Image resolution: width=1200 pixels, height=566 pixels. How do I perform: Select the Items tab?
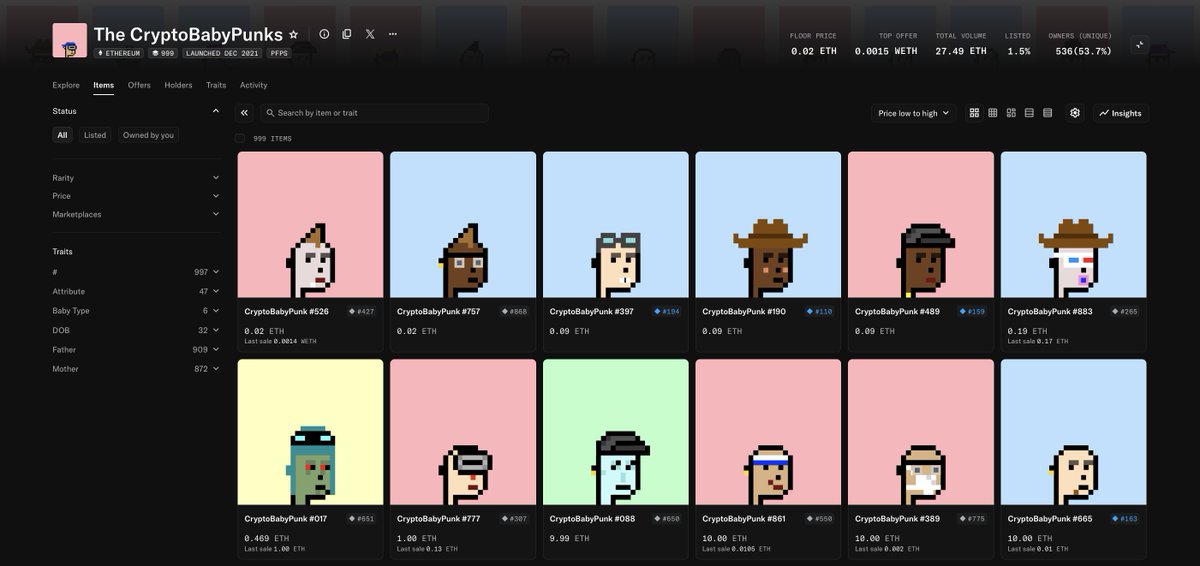pyautogui.click(x=103, y=85)
